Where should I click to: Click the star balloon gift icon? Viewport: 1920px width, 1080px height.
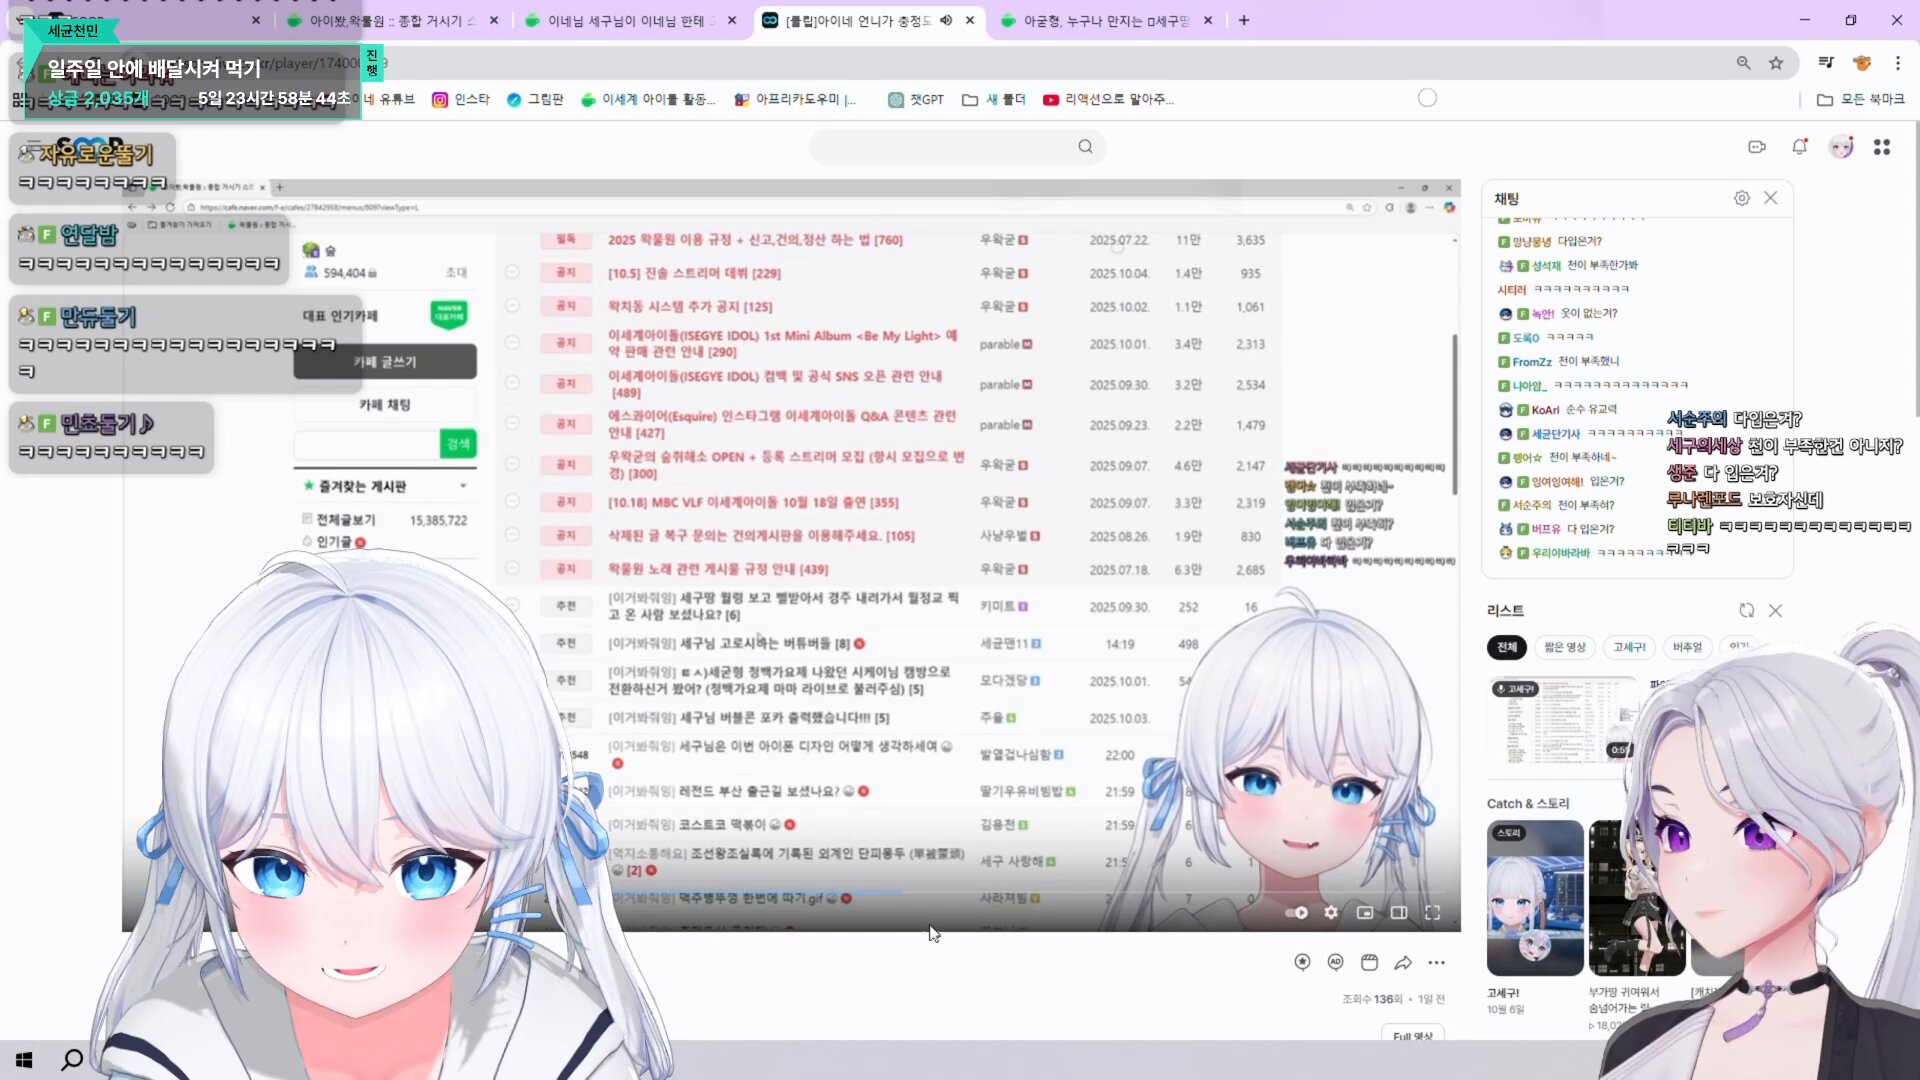point(1302,962)
